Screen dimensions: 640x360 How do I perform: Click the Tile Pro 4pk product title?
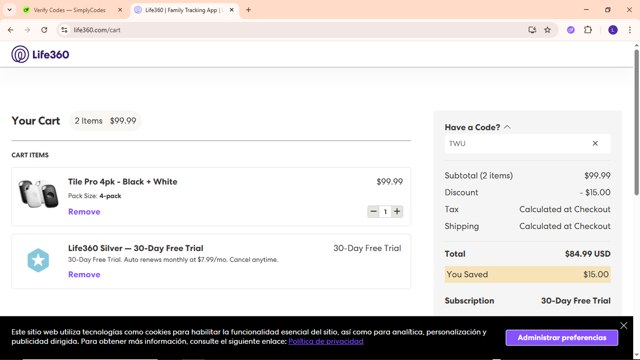(x=122, y=182)
